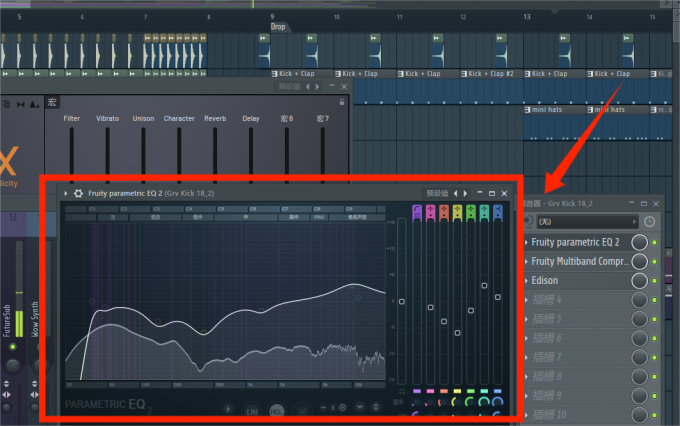Click the blue band frequency knob

click(497, 402)
